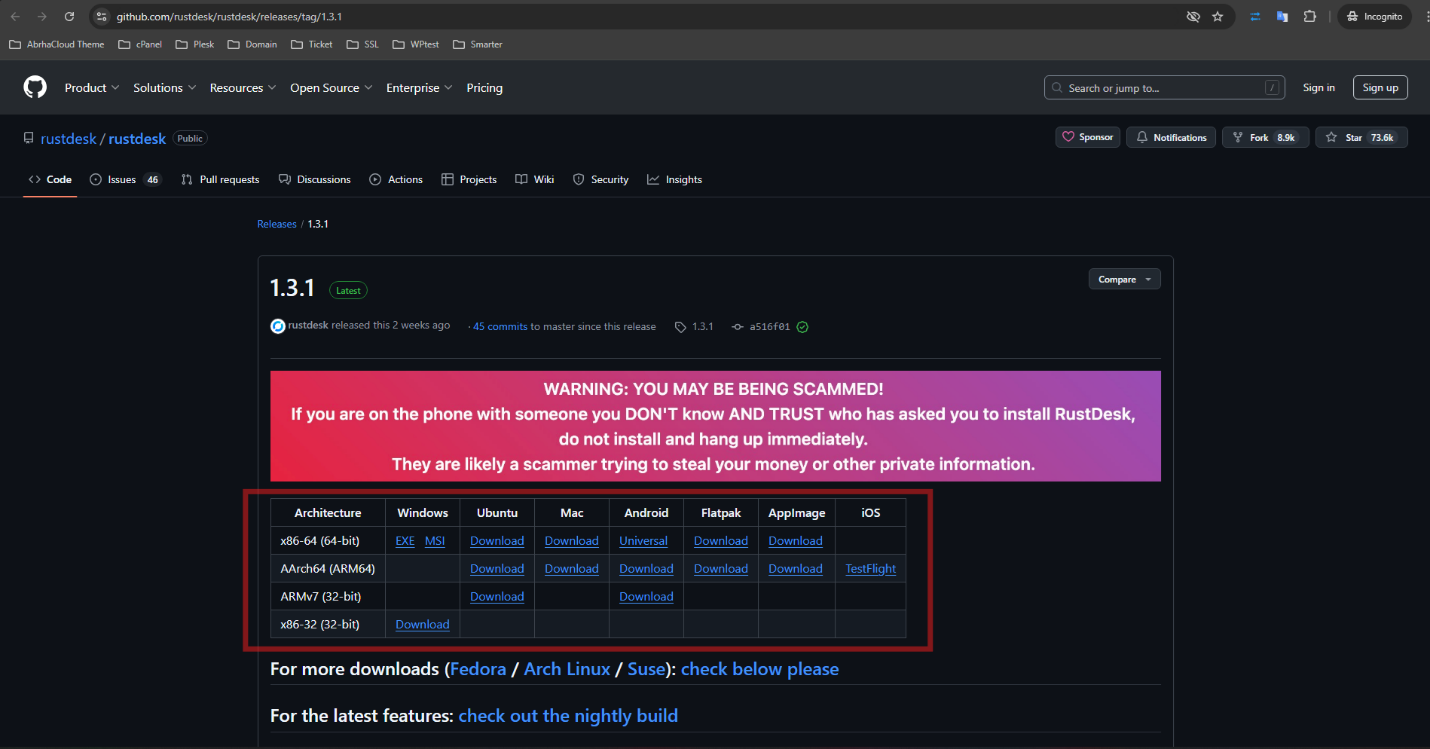The width and height of the screenshot is (1430, 749).
Task: Click the Sponsor heart button
Action: pos(1087,138)
